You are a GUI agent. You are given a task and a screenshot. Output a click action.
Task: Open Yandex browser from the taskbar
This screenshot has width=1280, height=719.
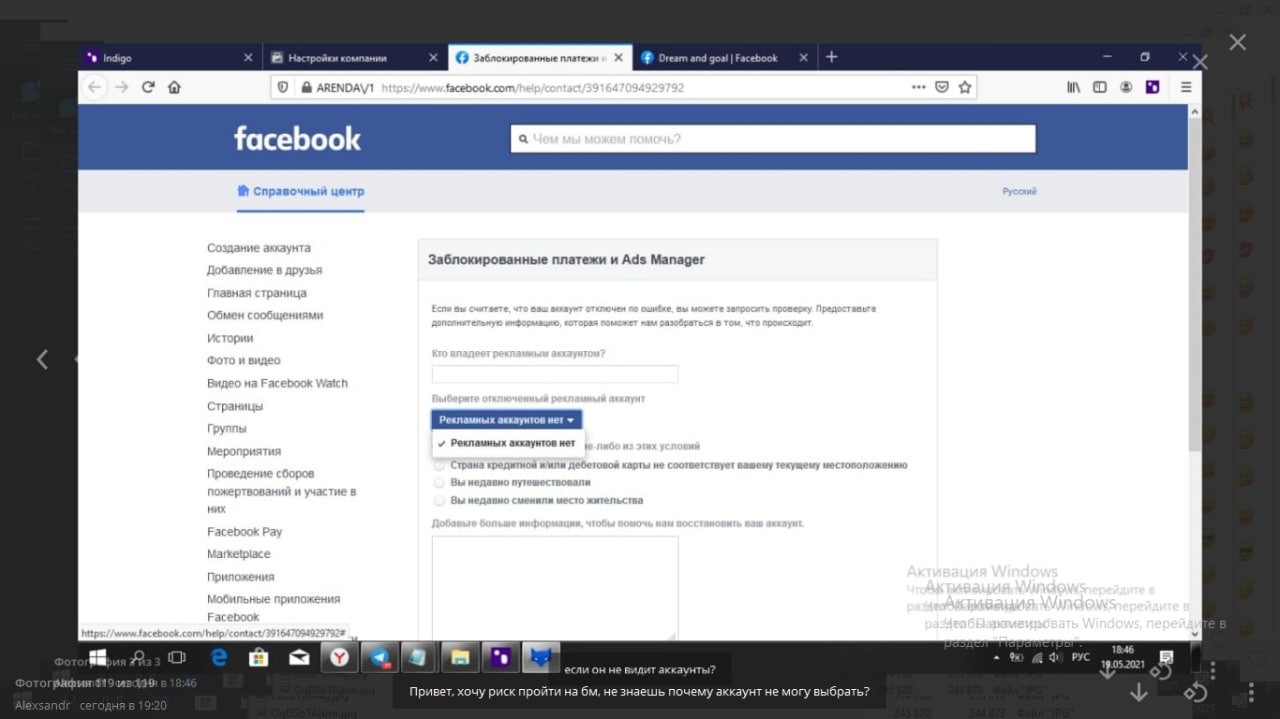pos(340,657)
